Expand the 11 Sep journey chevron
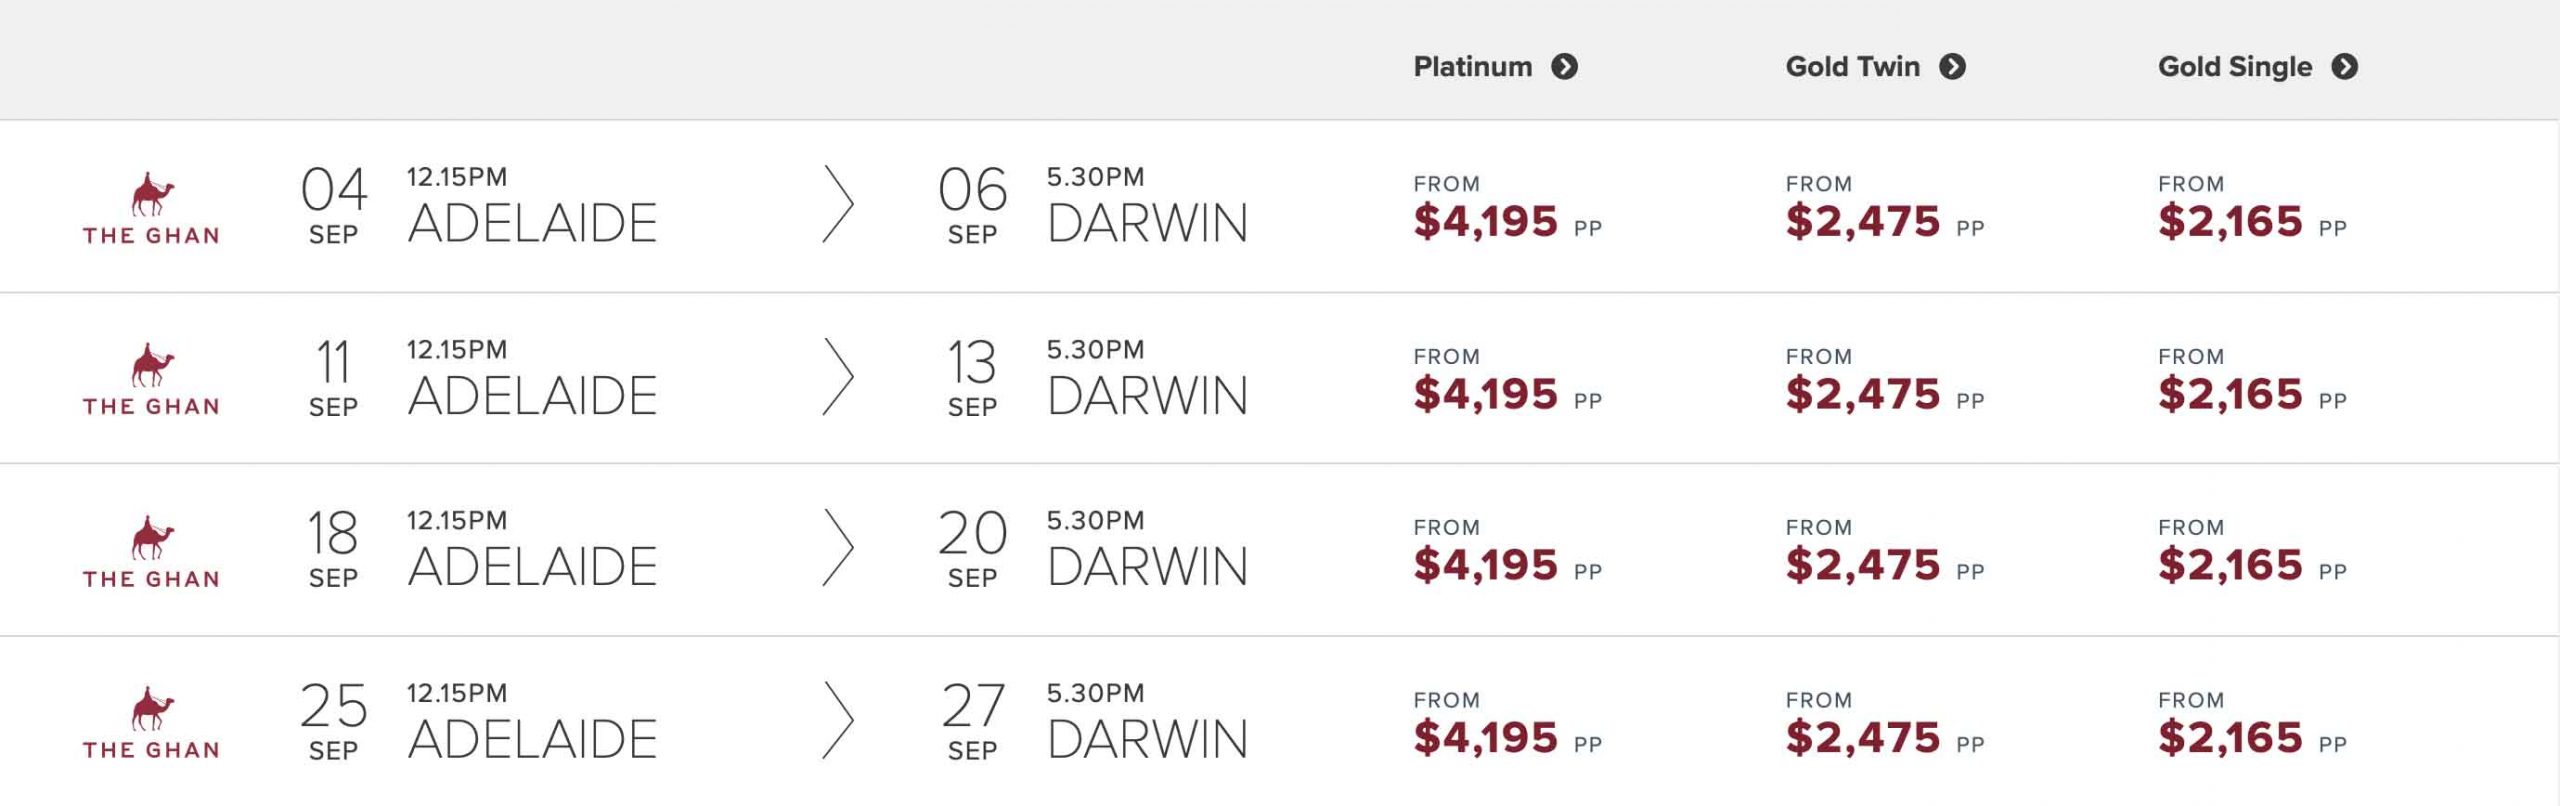This screenshot has width=2560, height=806. (x=838, y=377)
